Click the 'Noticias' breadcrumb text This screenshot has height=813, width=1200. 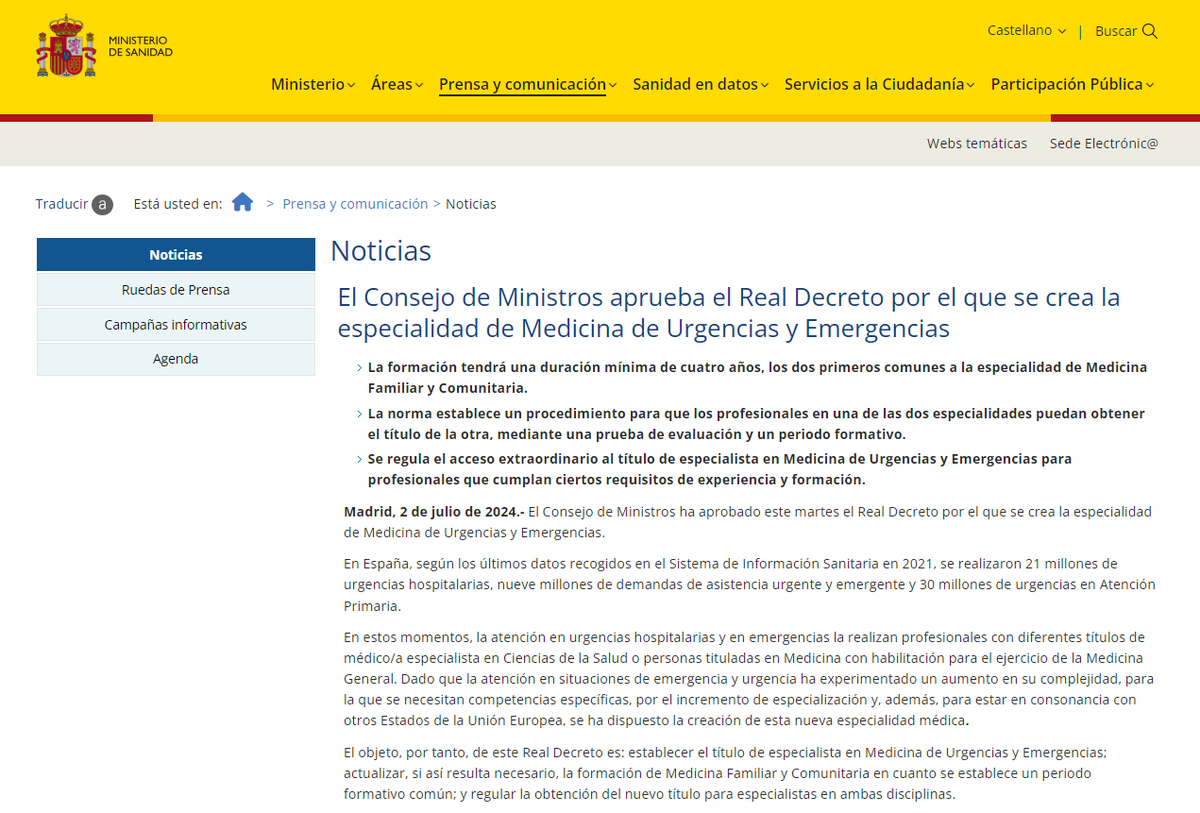471,204
